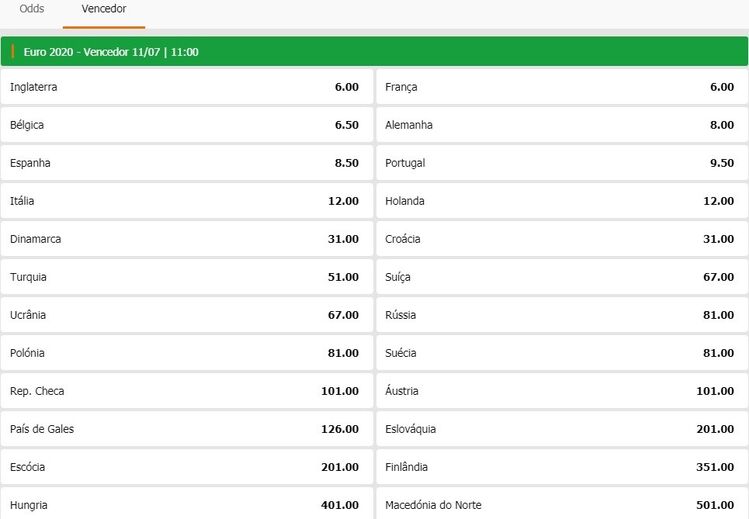The width and height of the screenshot is (749, 519).
Task: Select Portugal at 9.50
Action: click(x=561, y=163)
